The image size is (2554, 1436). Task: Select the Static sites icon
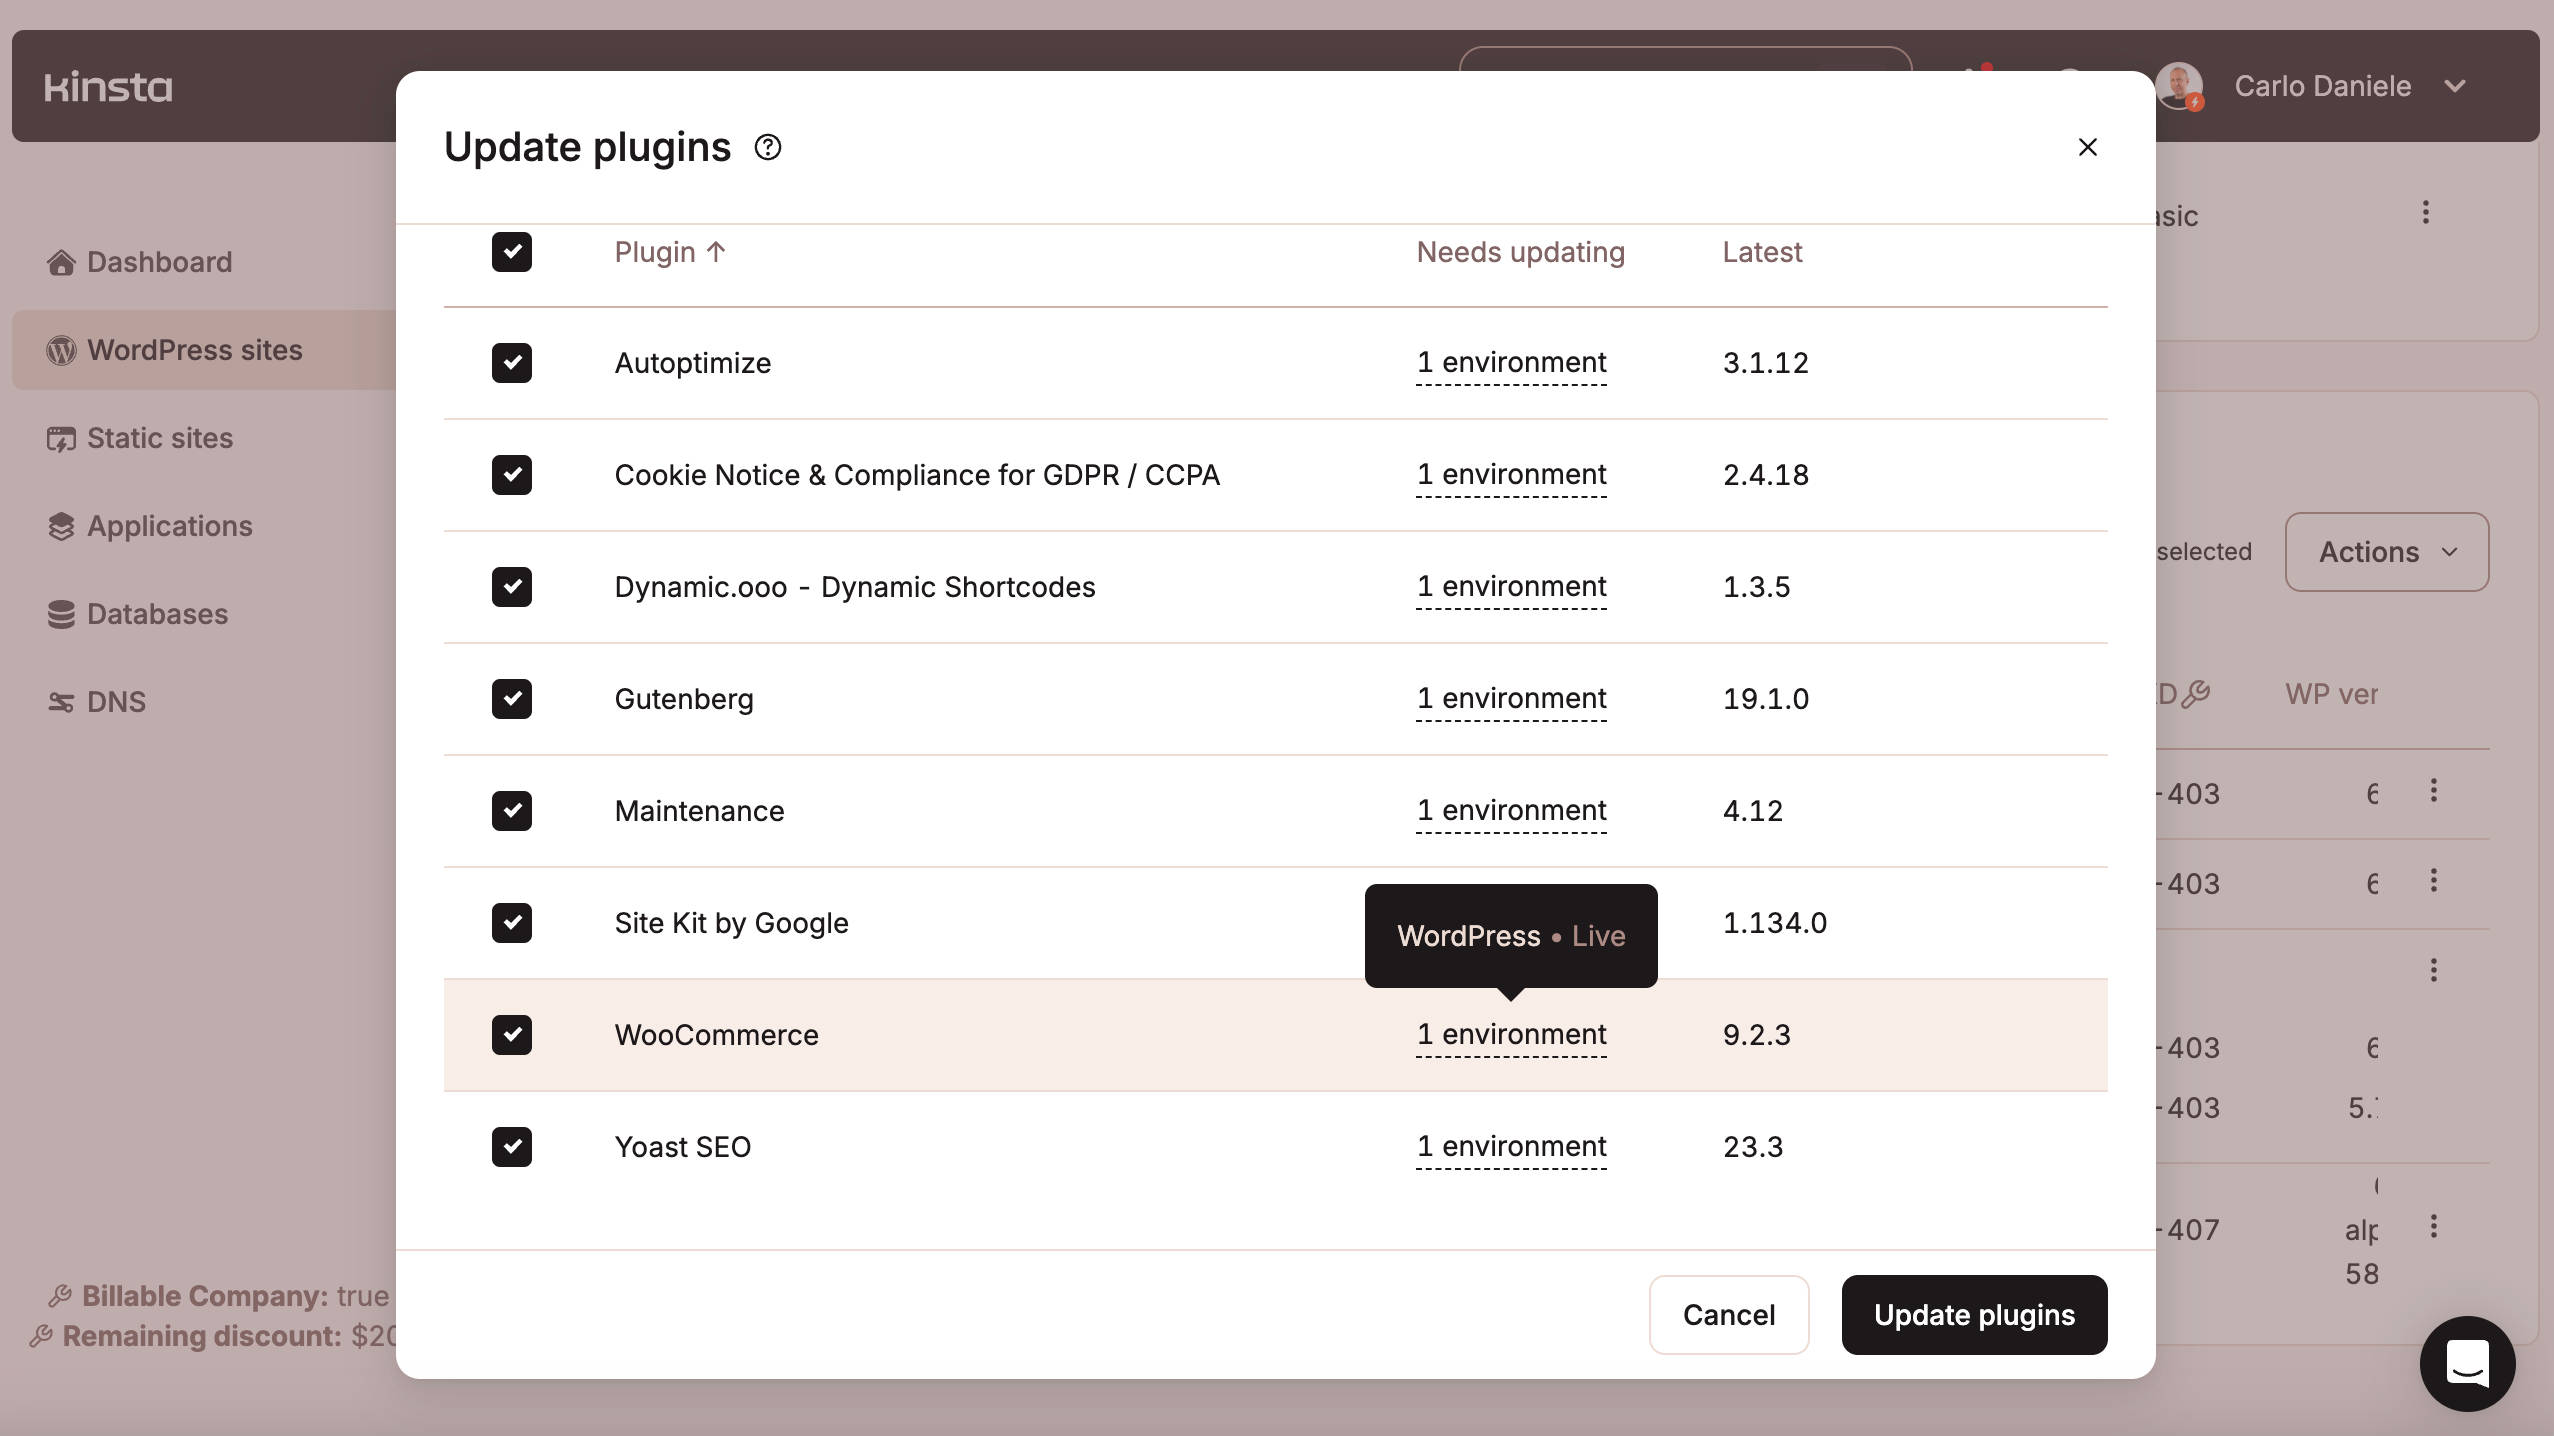(62, 438)
